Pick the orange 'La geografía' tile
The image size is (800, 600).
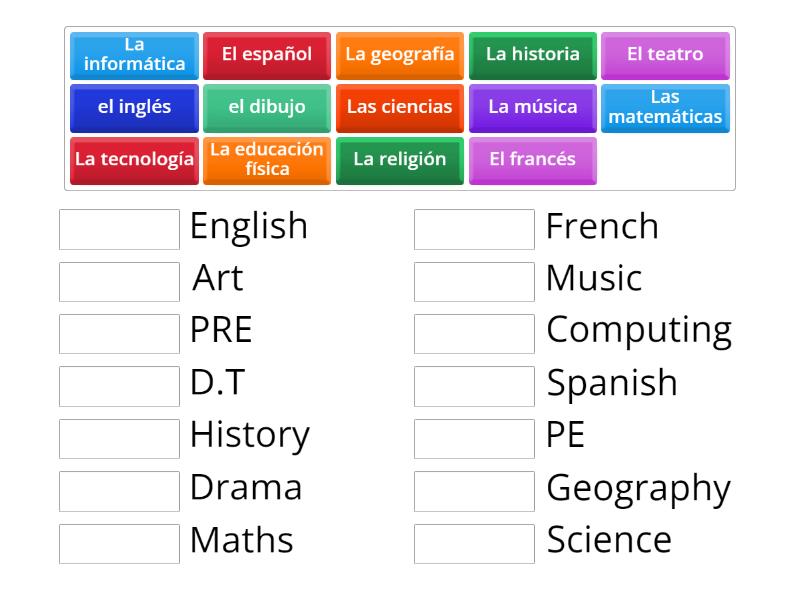point(400,55)
